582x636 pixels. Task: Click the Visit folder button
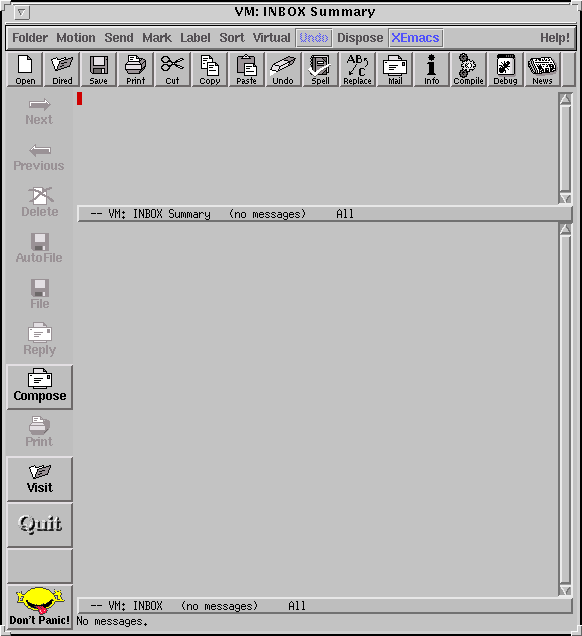pos(40,479)
